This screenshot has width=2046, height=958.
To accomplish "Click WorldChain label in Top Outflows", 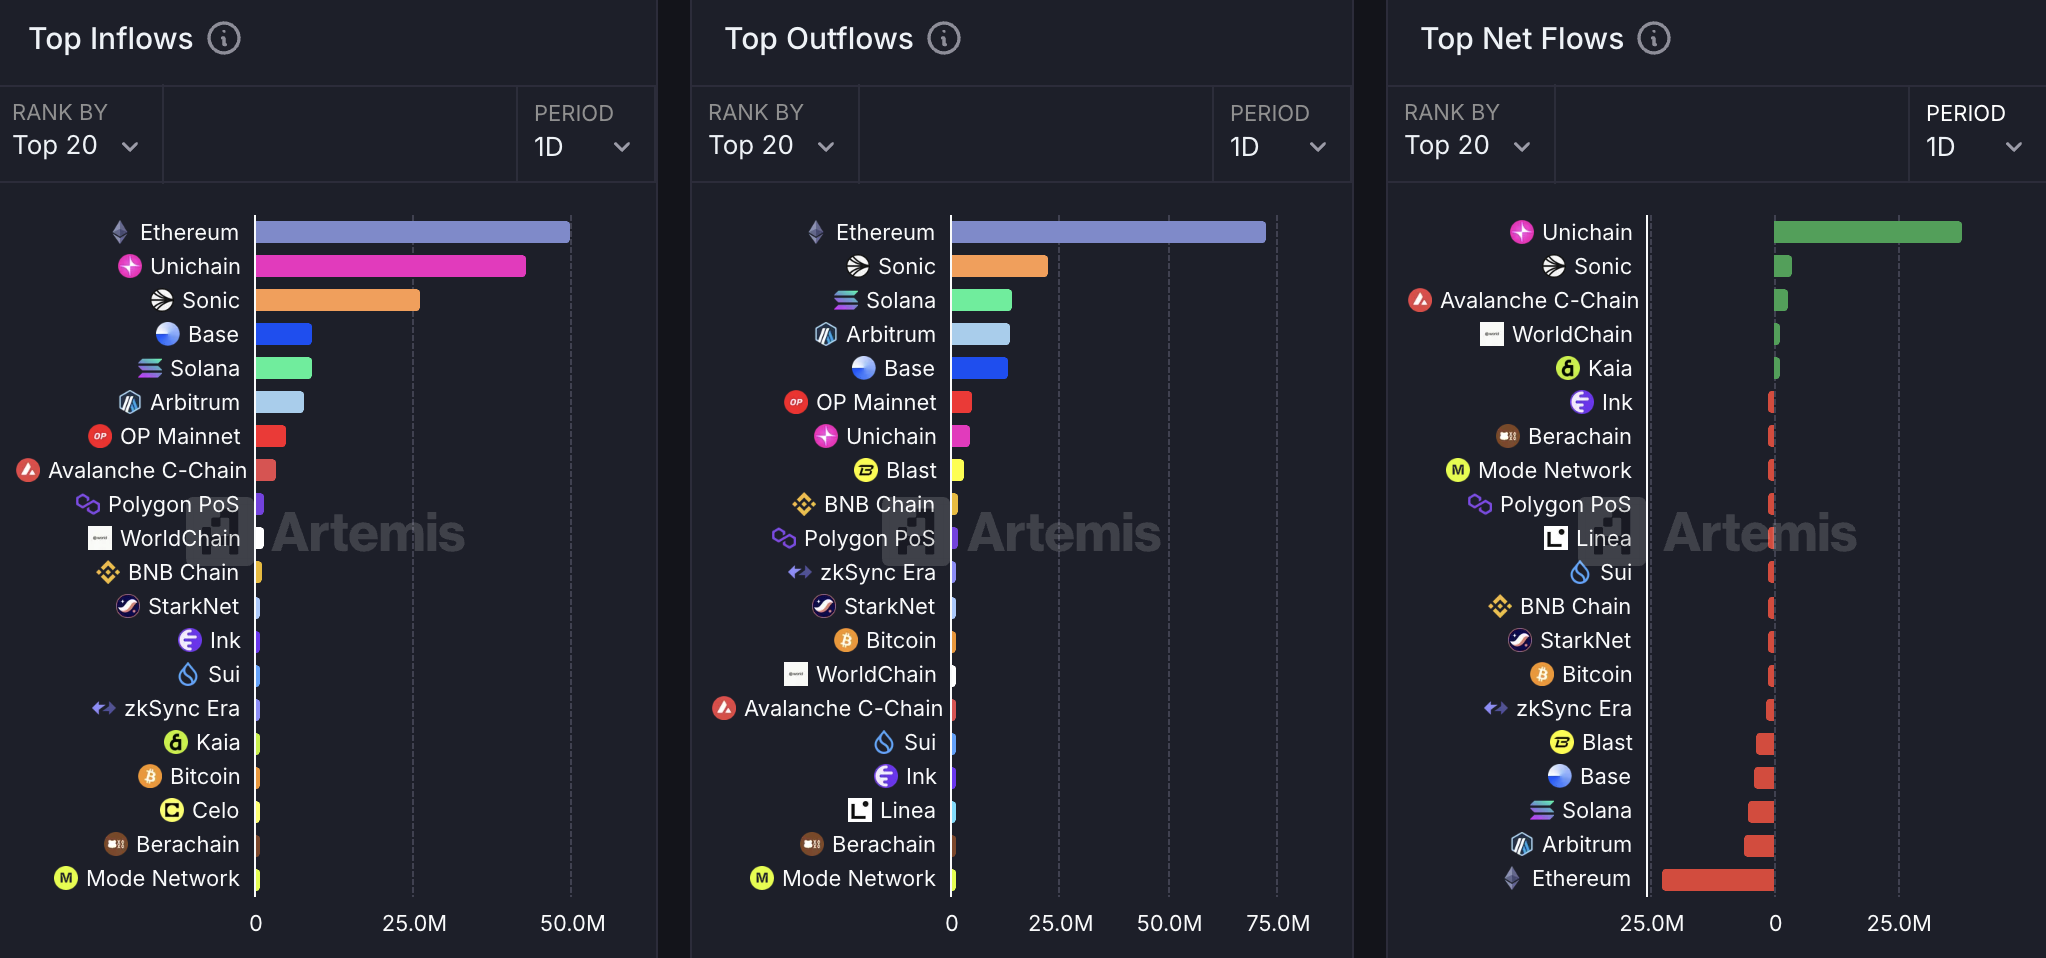I will click(876, 674).
